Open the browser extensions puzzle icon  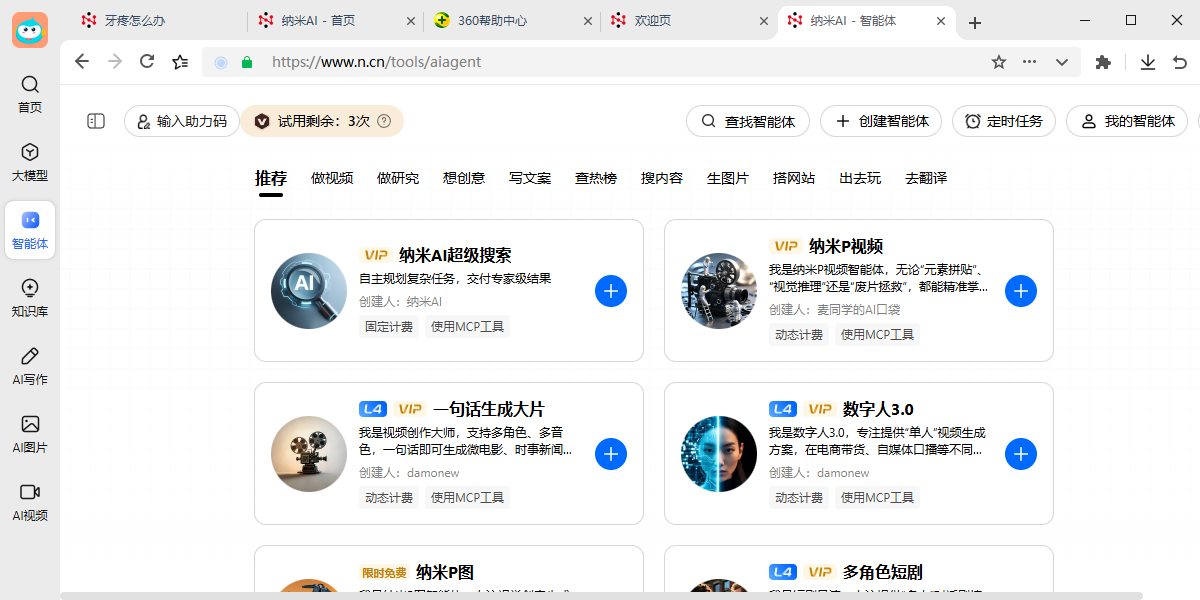pos(1102,61)
